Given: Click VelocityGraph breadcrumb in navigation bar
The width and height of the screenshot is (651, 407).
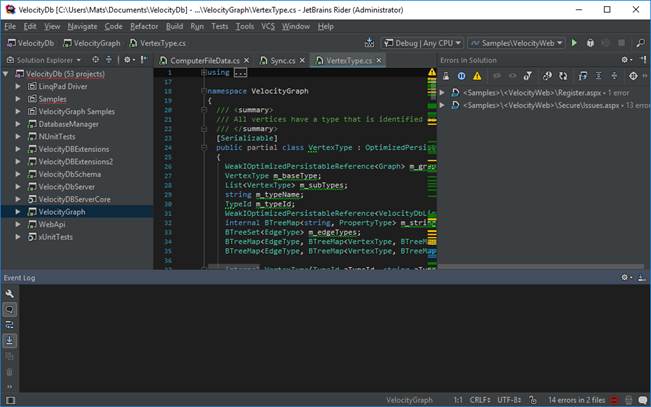Looking at the screenshot, I should [x=92, y=43].
